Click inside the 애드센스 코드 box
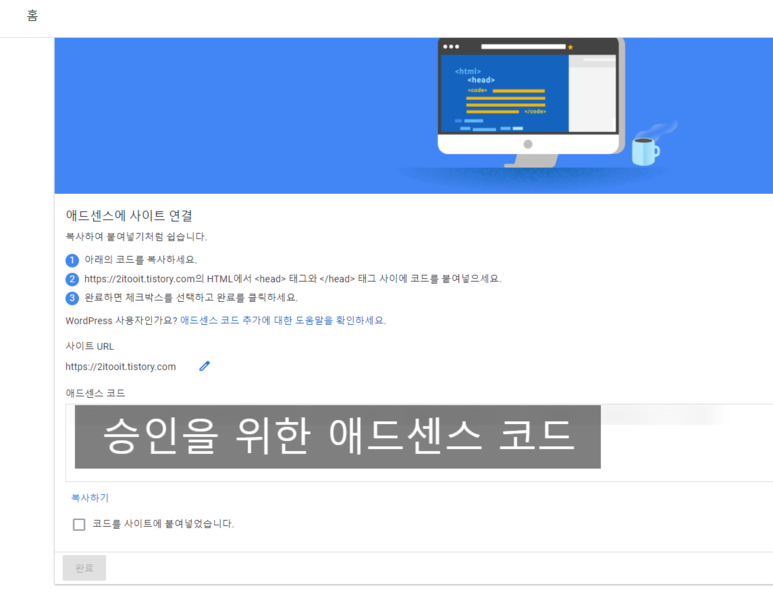Image resolution: width=773 pixels, height=603 pixels. pos(419,443)
